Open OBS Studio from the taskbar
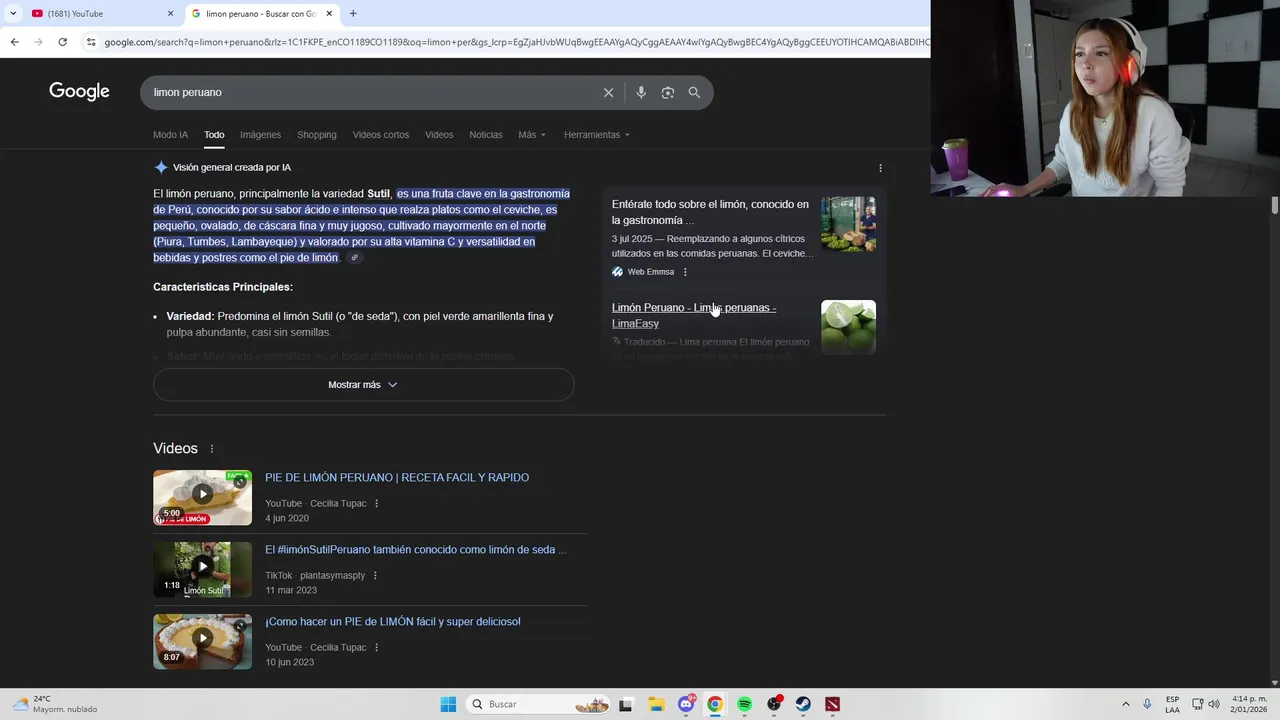 (x=774, y=704)
